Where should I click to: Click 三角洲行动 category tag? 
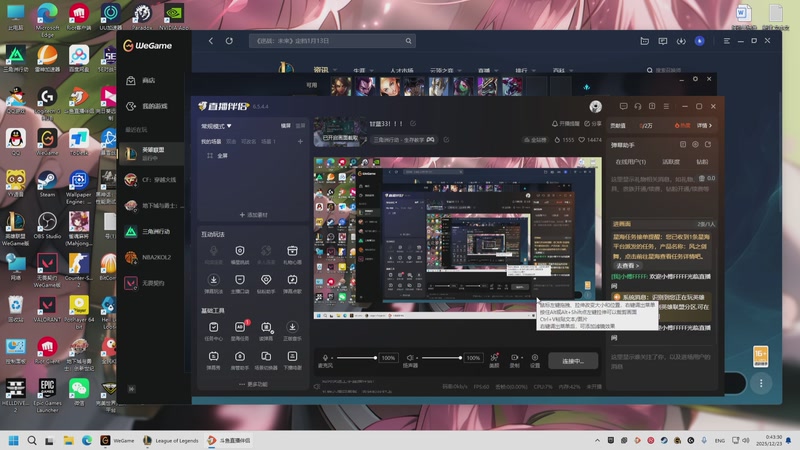[404, 140]
